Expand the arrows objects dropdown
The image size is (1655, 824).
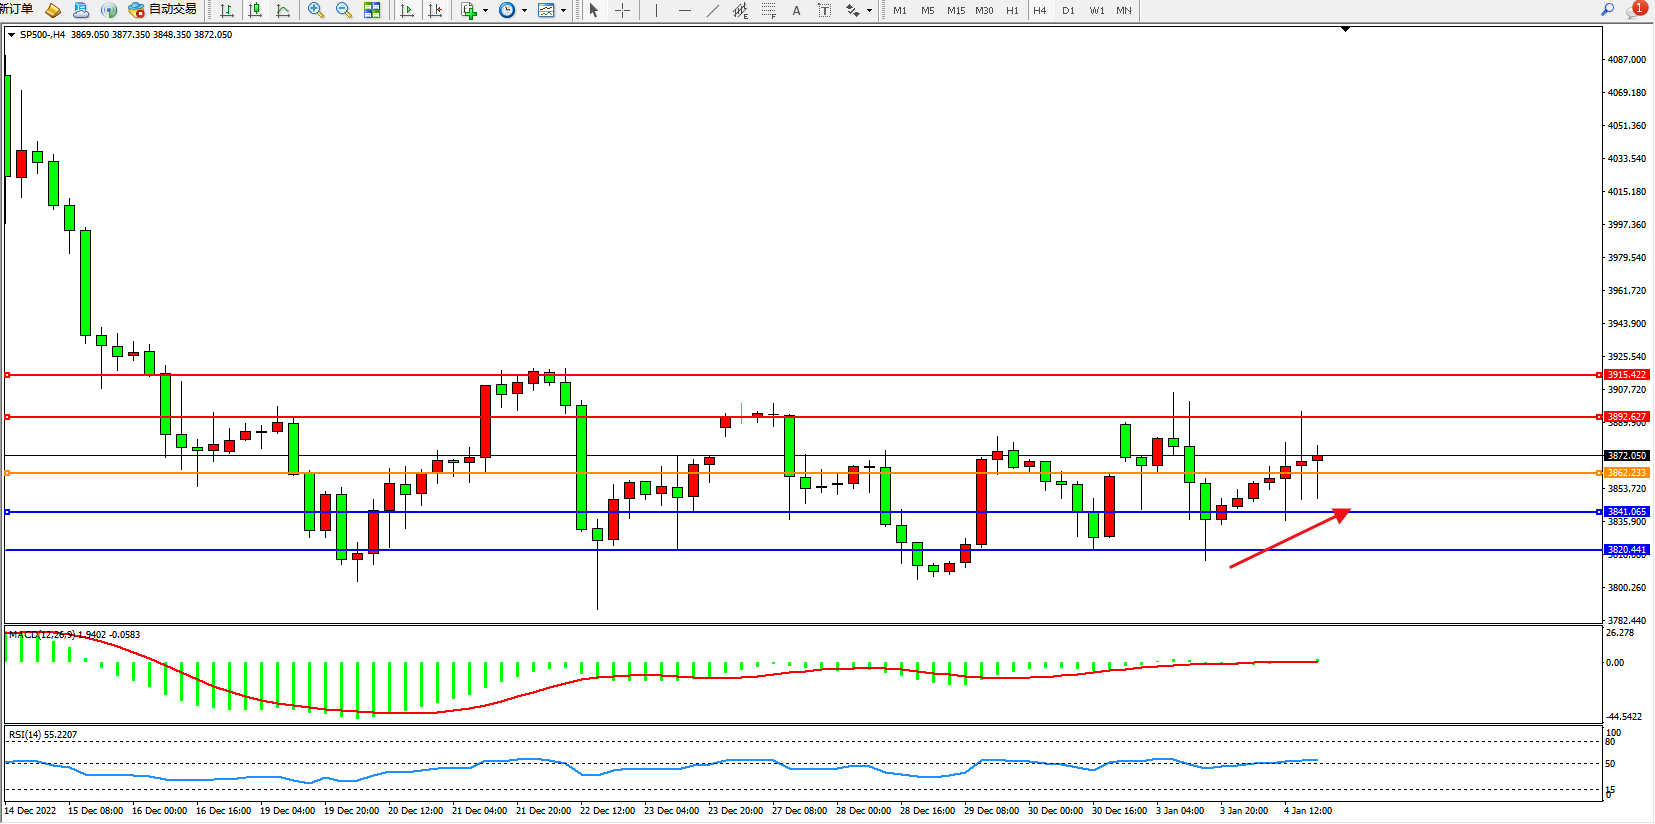[x=868, y=11]
